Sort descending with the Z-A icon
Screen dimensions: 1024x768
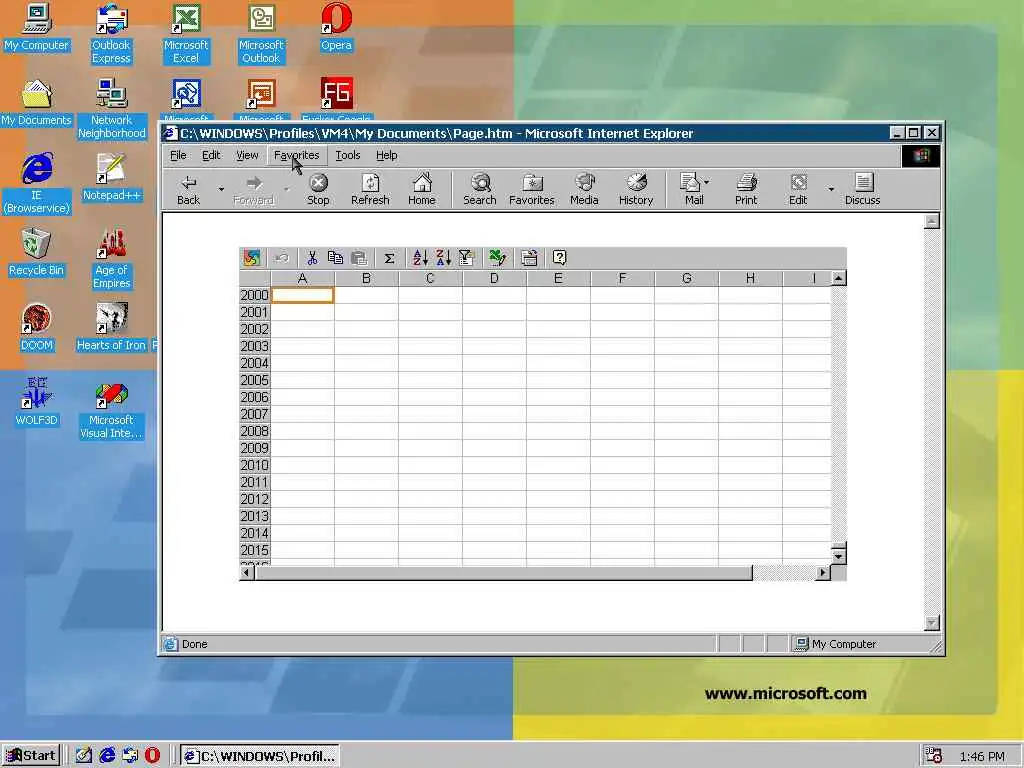click(443, 258)
